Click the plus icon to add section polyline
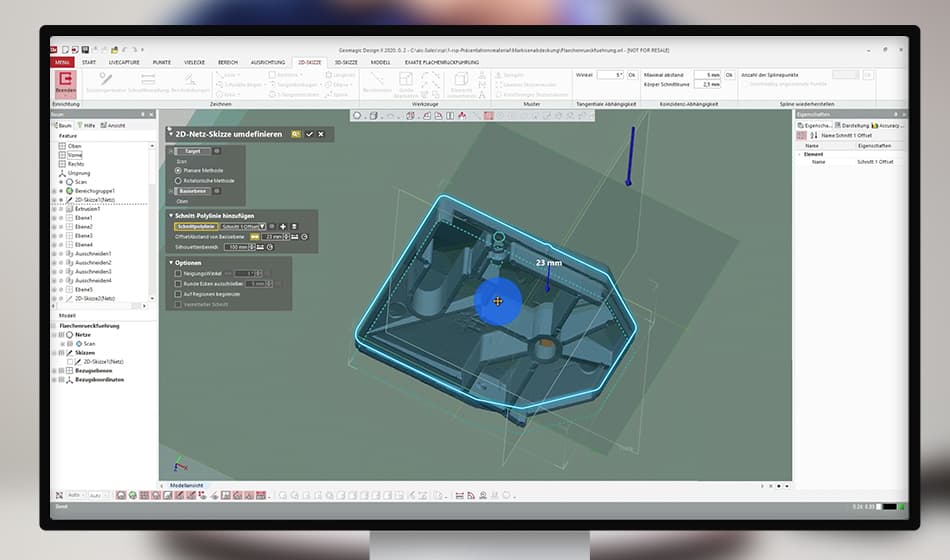 (283, 226)
